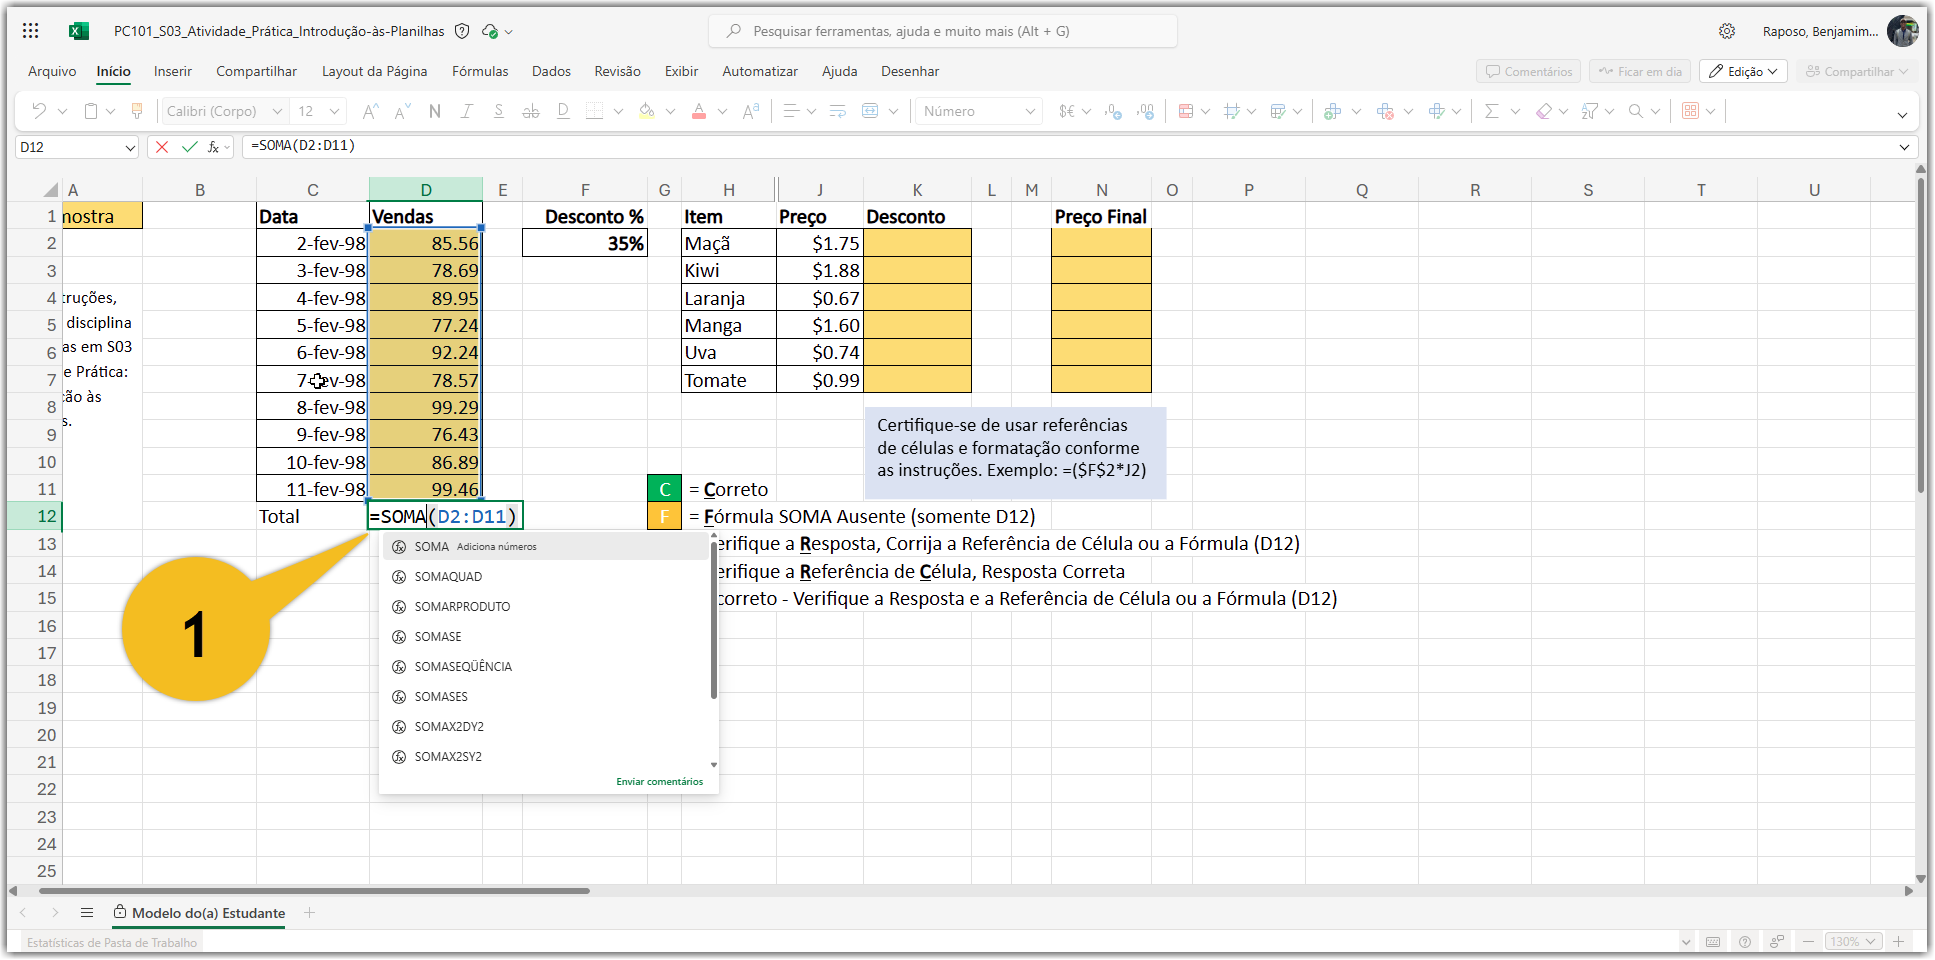Viewport: 1935px width, 960px height.
Task: Open conditional formatting icon
Action: coord(1186,111)
